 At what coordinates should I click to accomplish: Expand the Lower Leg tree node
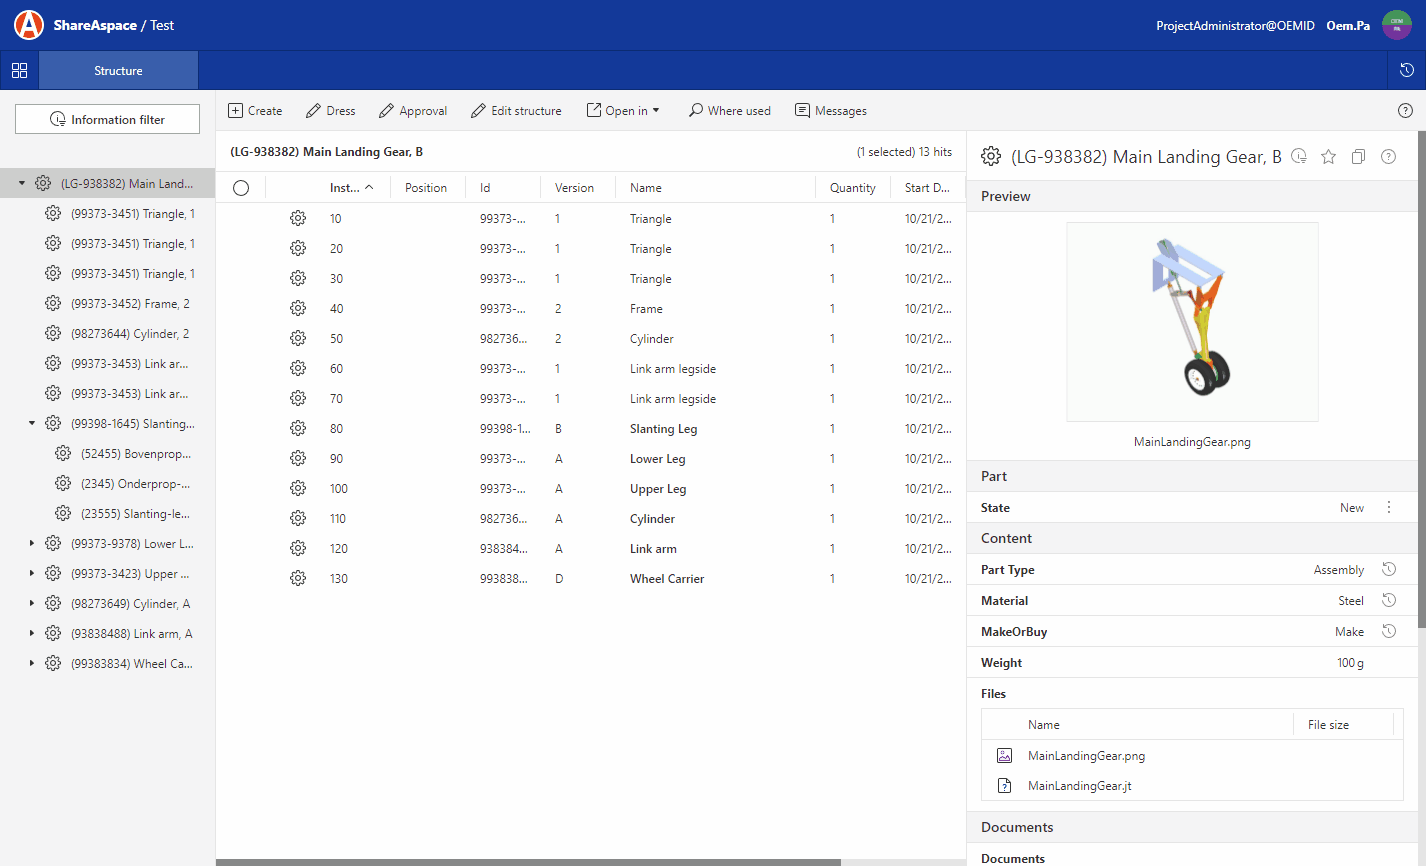[32, 544]
